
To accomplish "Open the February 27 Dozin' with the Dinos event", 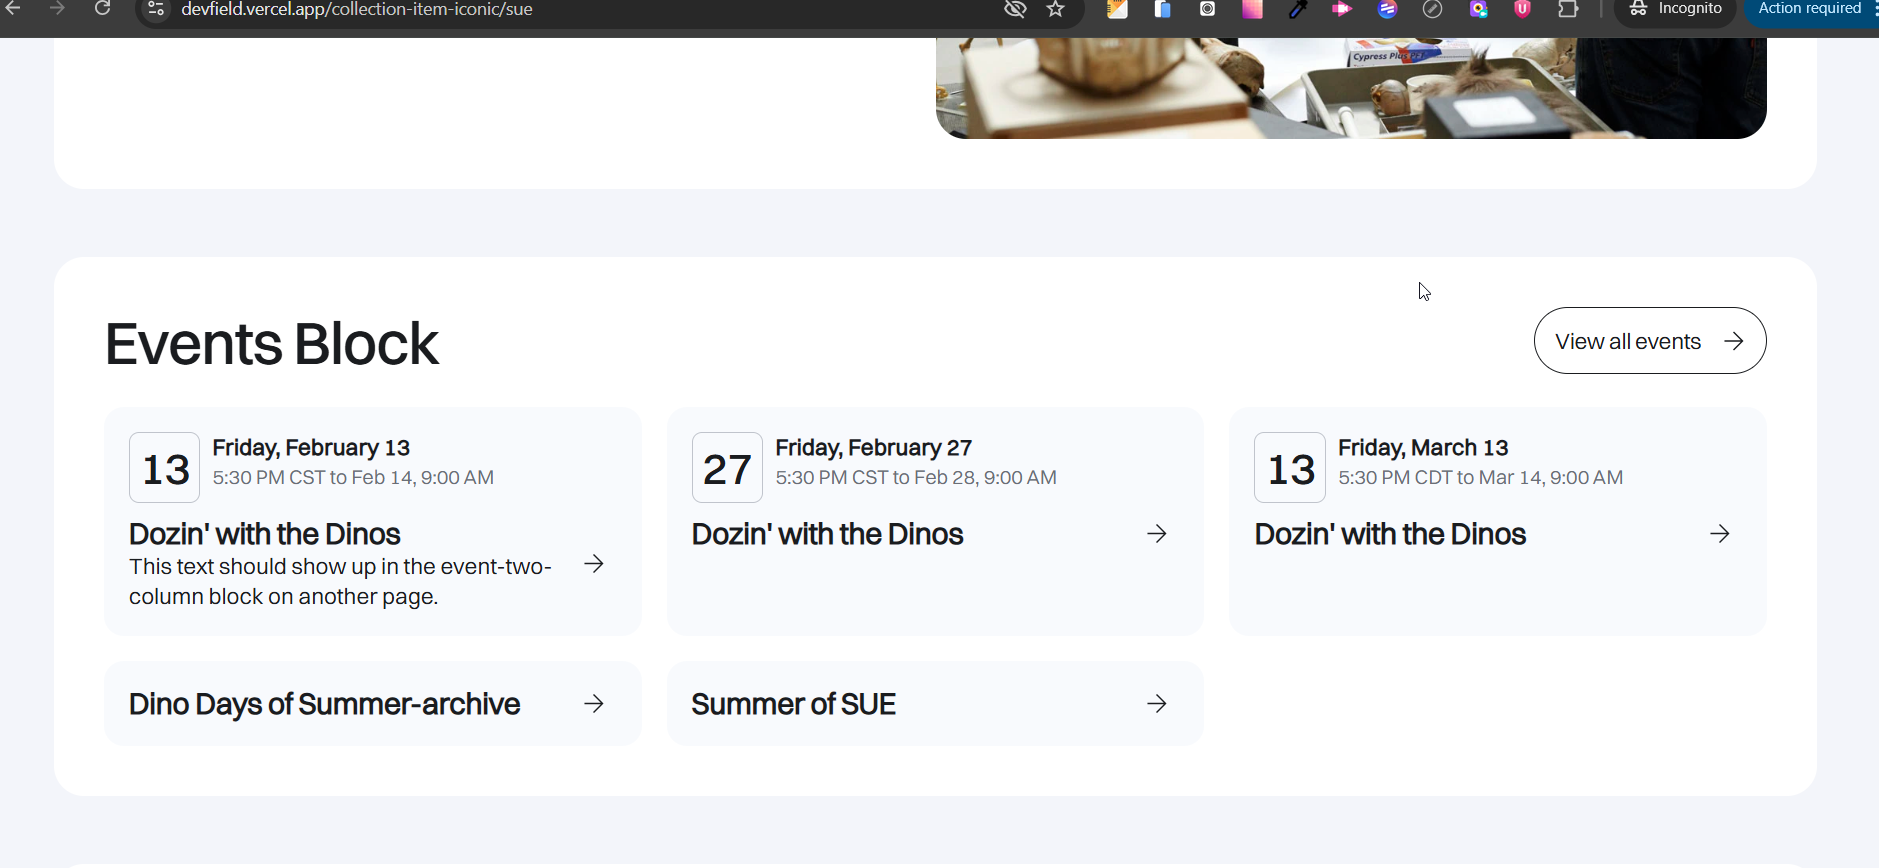I will 827,534.
